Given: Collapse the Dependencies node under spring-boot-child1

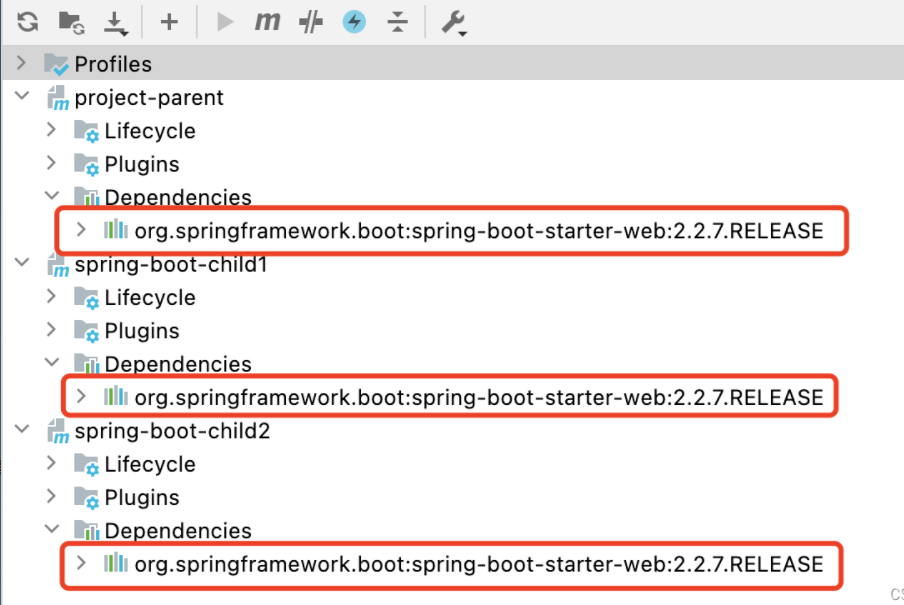Looking at the screenshot, I should point(52,363).
